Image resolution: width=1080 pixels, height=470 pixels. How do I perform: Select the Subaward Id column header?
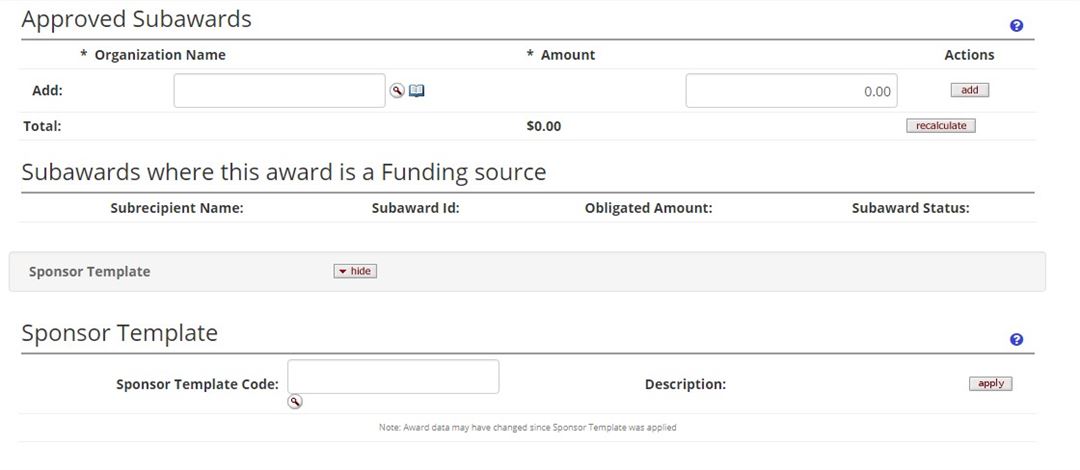[415, 209]
